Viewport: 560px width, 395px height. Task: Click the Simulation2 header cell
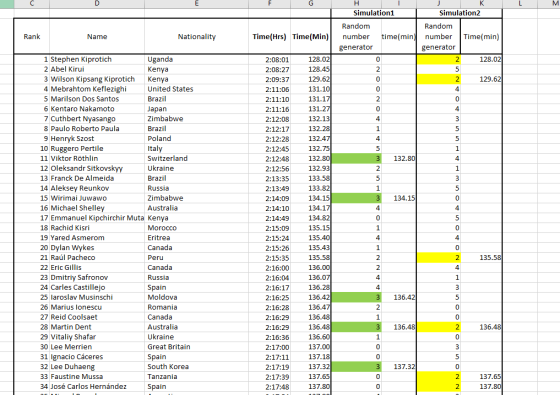pos(459,13)
